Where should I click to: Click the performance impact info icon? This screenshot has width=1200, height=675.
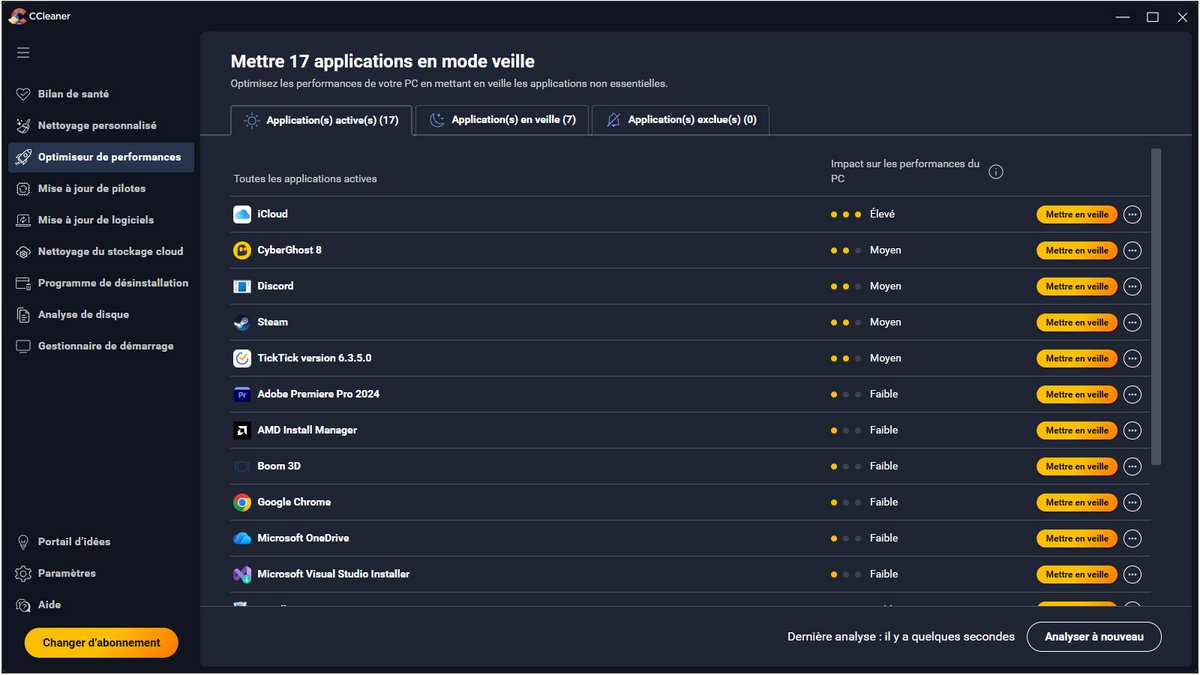(995, 171)
